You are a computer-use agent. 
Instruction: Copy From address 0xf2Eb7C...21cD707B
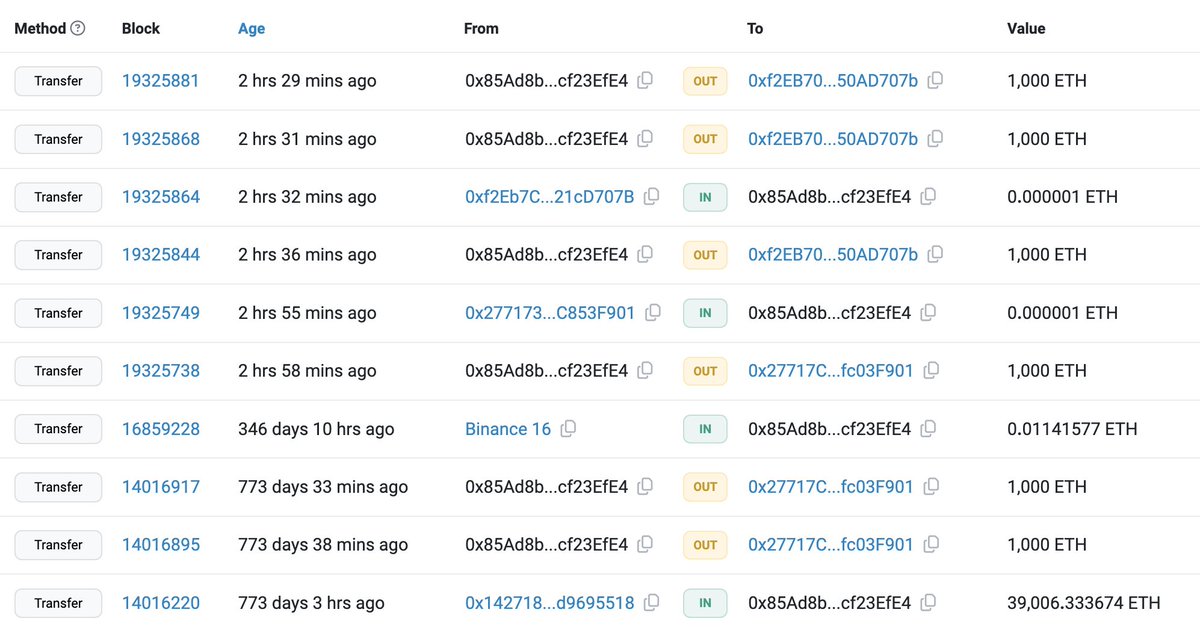pyautogui.click(x=651, y=196)
